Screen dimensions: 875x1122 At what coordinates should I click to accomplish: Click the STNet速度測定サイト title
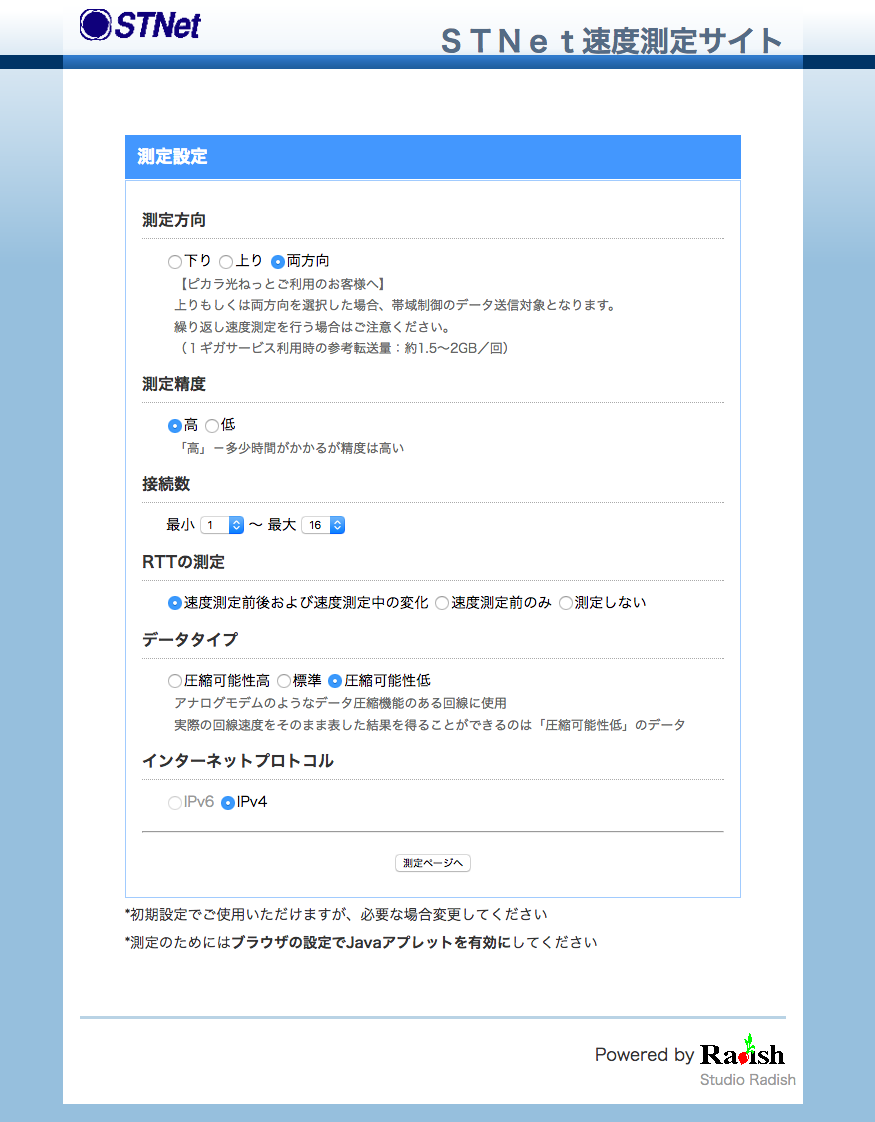click(x=612, y=41)
